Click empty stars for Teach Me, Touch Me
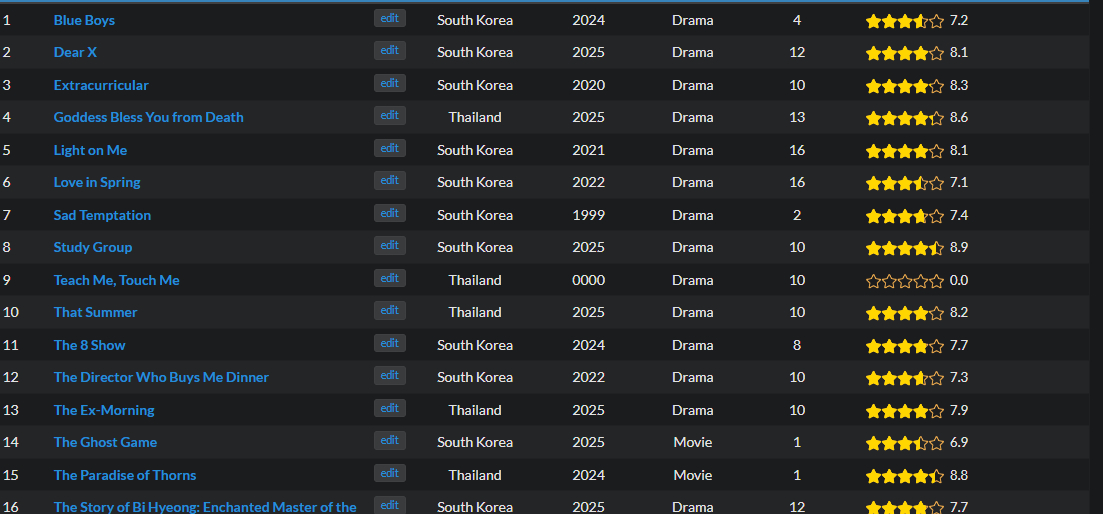 point(904,281)
